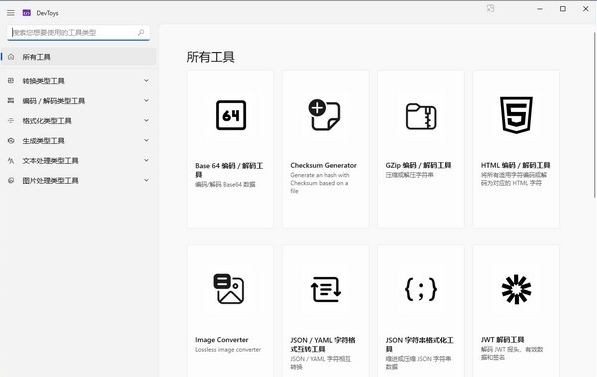
Task: Open the GZip 编码 / 解码工具 title
Action: point(418,165)
